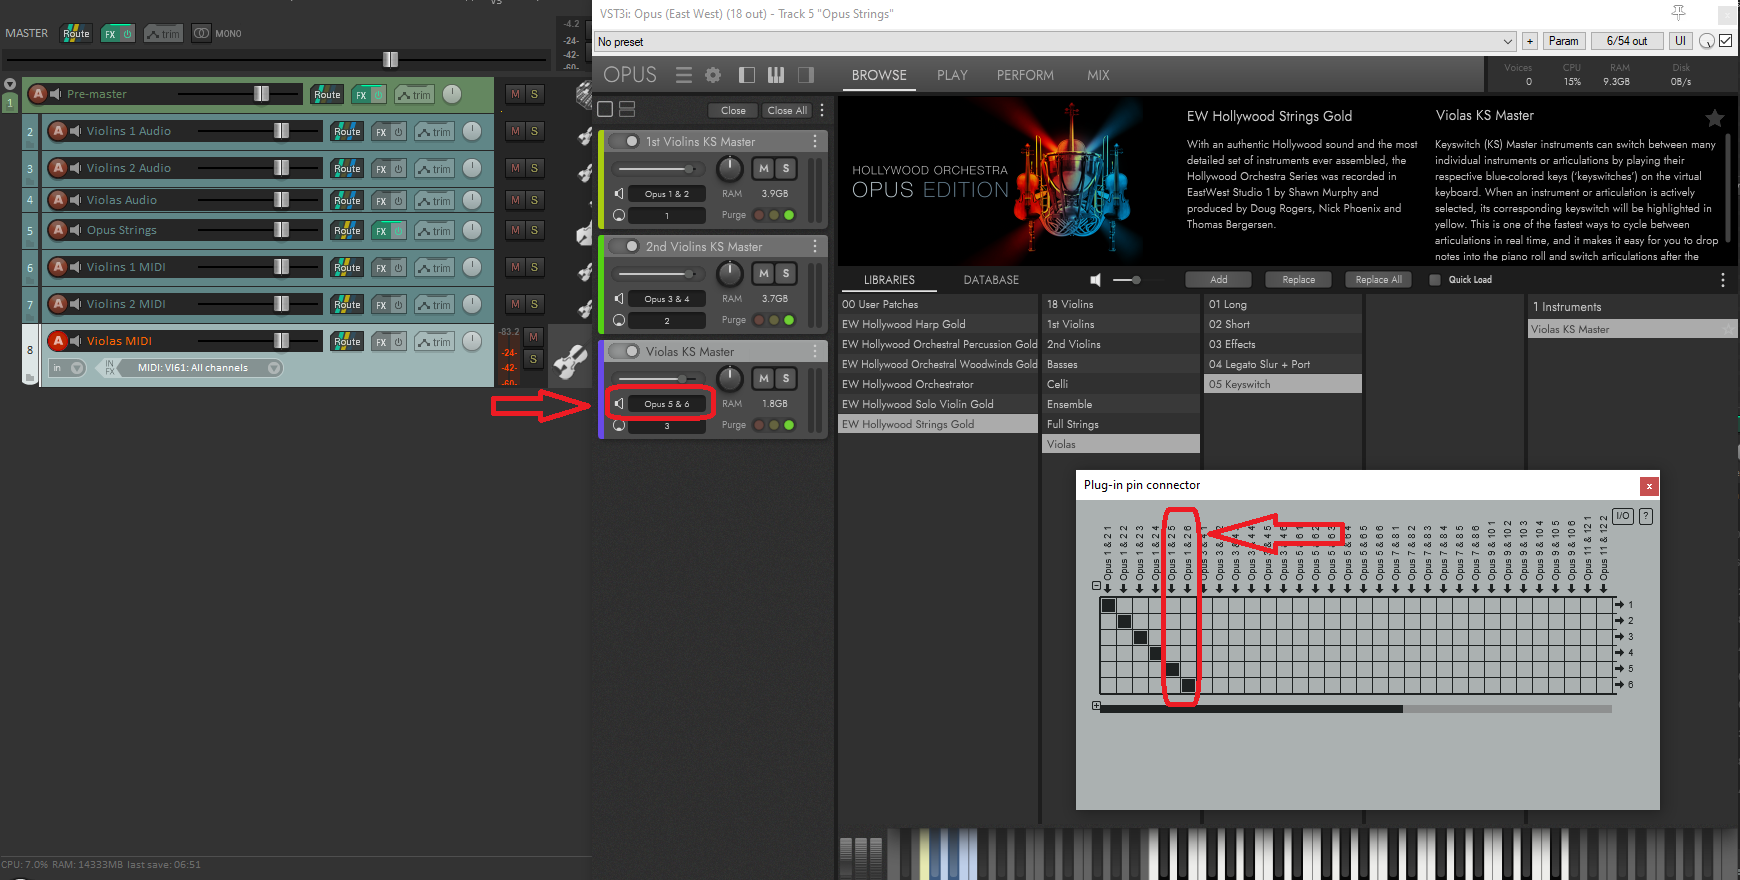
Task: Open MIDI channel selector showing 1
Action: (666, 216)
